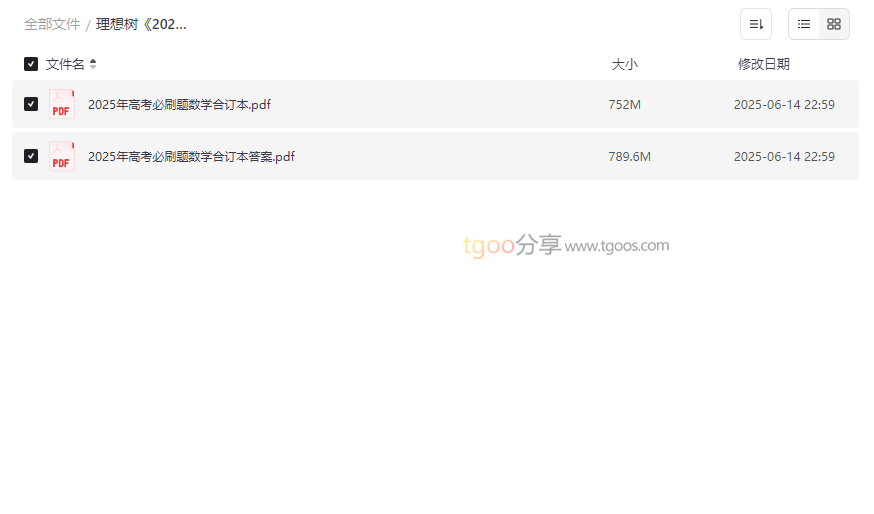
Task: Switch to list view layout
Action: tap(804, 24)
